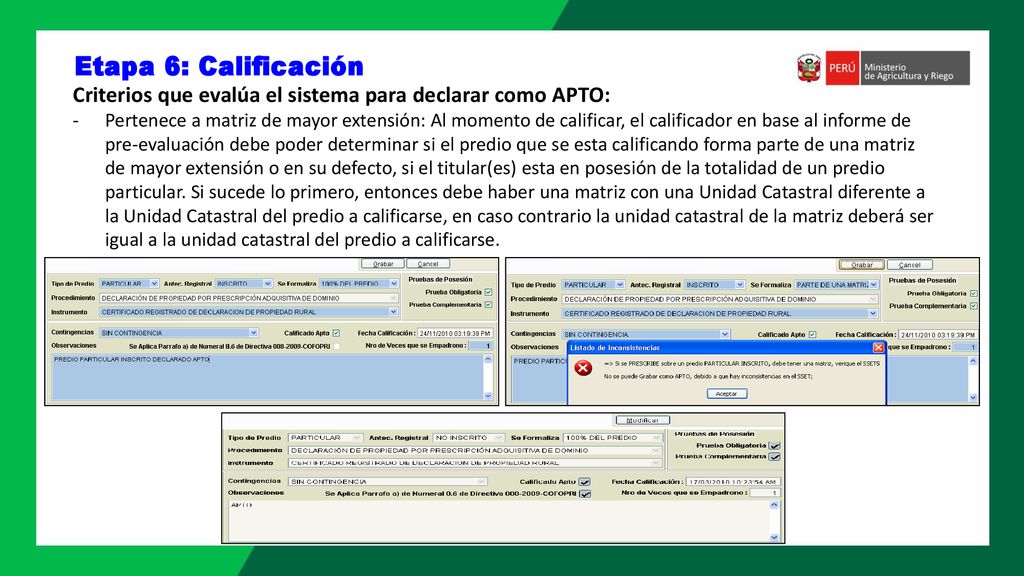Click the scroll-up arrow of the PREDIO PARTICULAR INSCRITO observations box

[488, 359]
